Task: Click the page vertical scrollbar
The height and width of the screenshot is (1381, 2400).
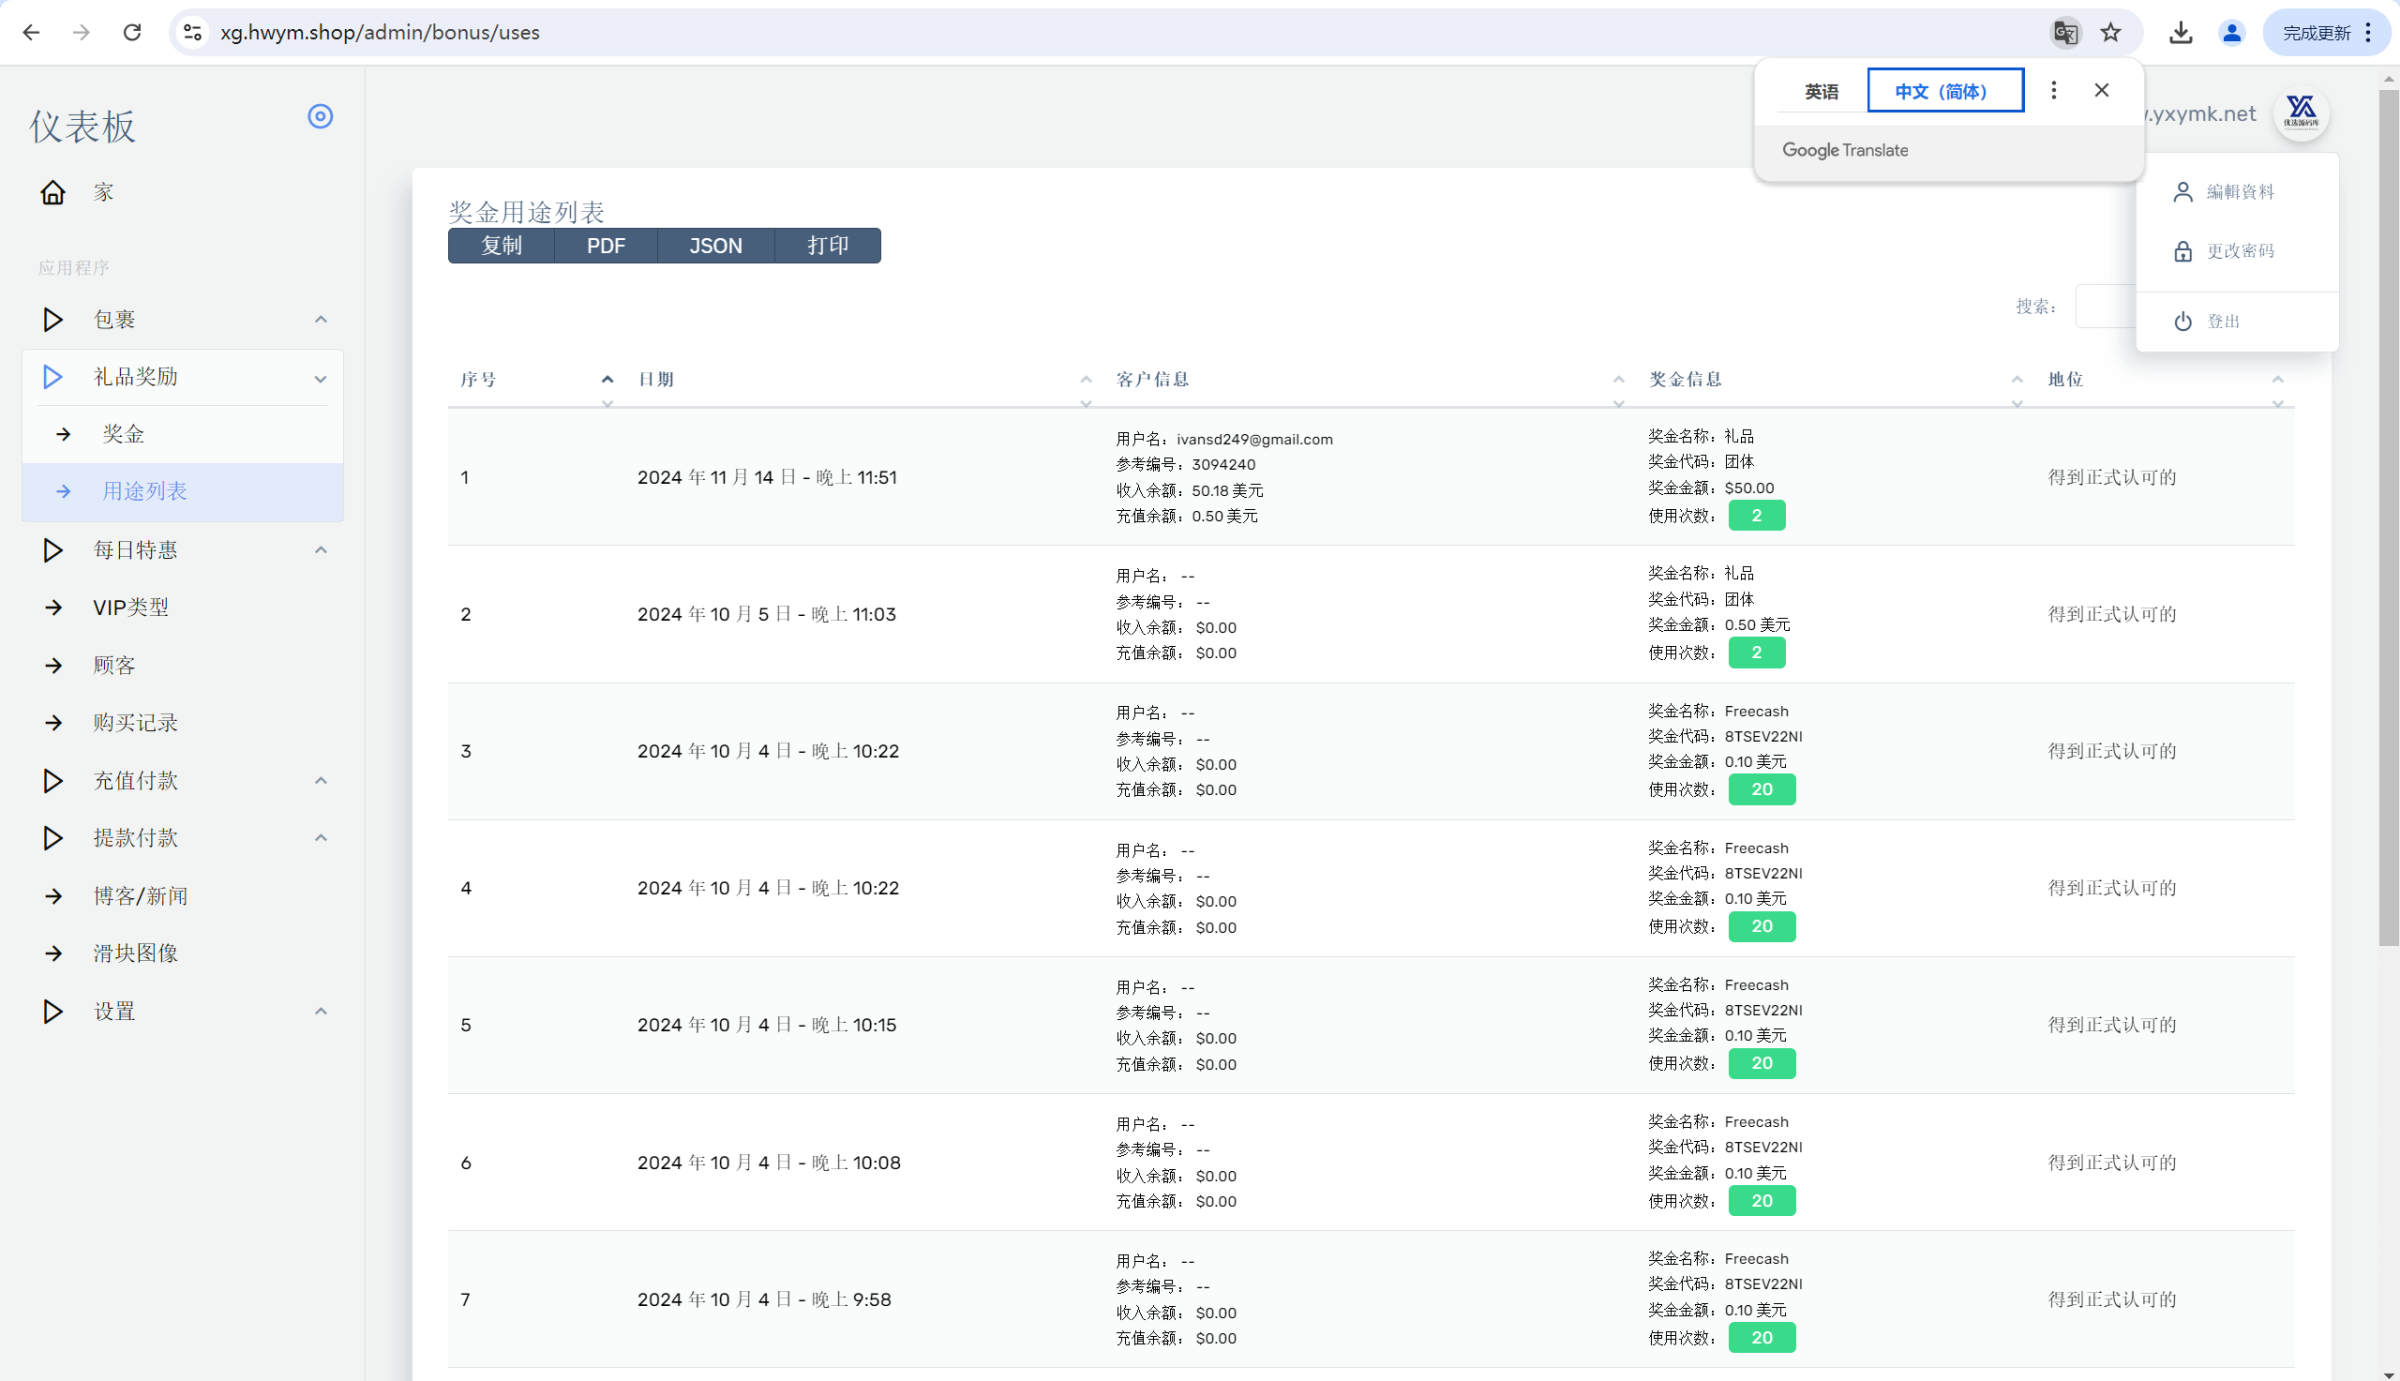Action: point(2388,500)
